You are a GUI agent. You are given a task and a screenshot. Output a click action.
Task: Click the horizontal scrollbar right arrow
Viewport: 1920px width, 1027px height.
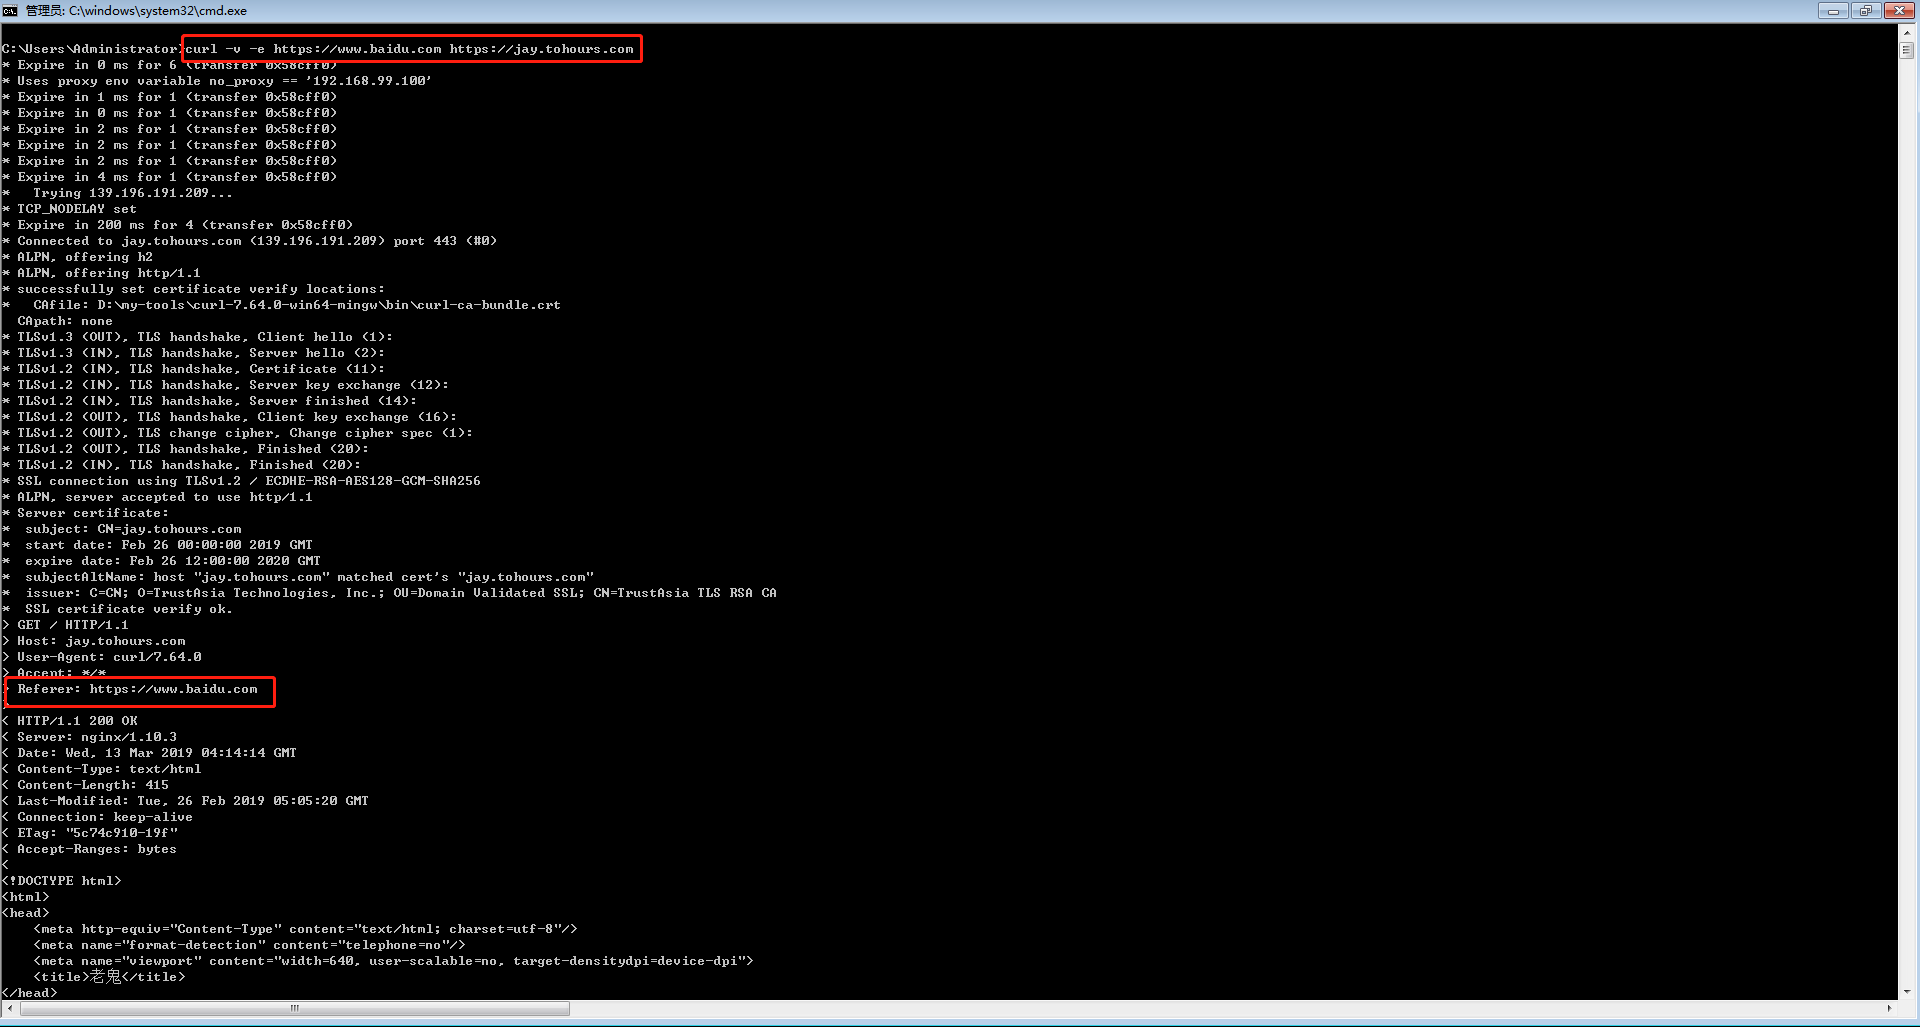1889,1008
